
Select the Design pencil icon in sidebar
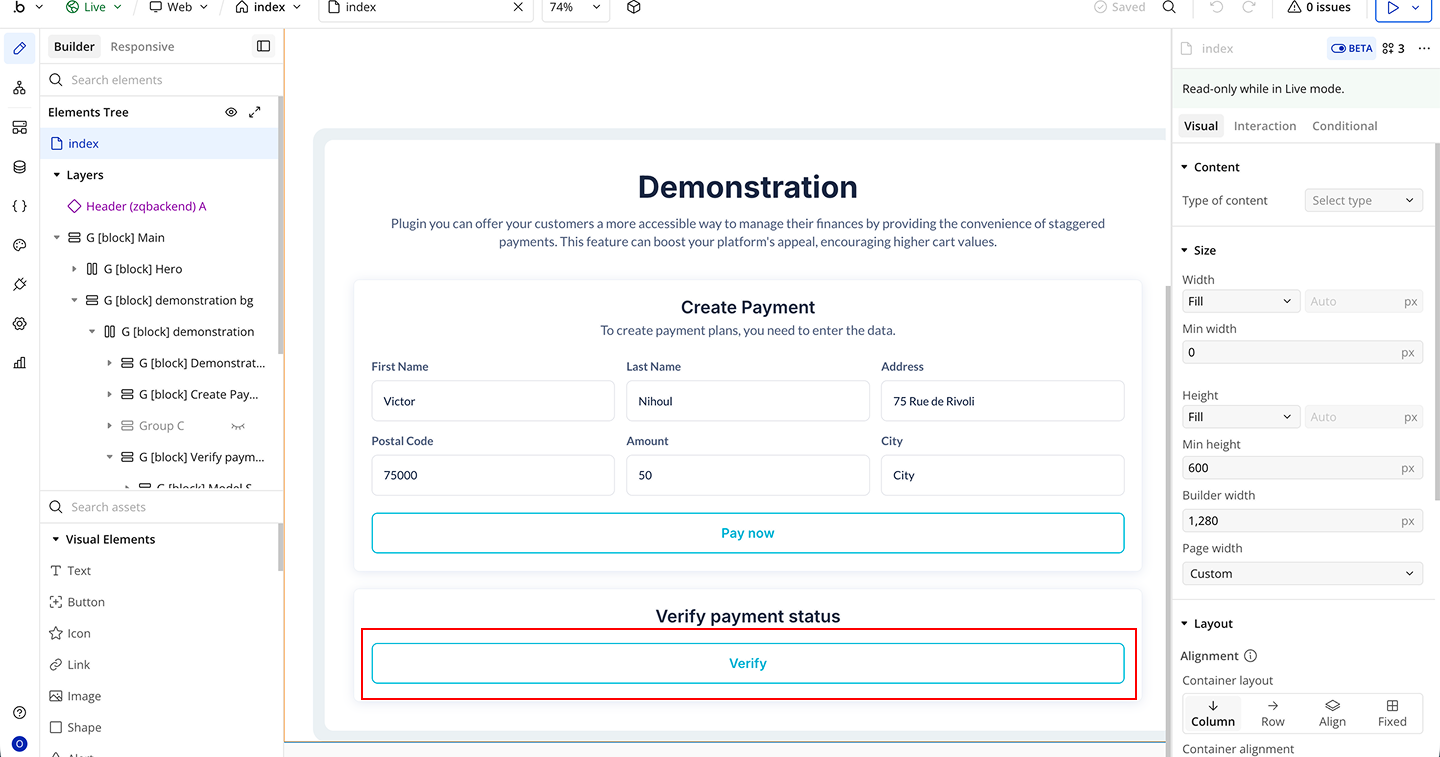pos(19,48)
